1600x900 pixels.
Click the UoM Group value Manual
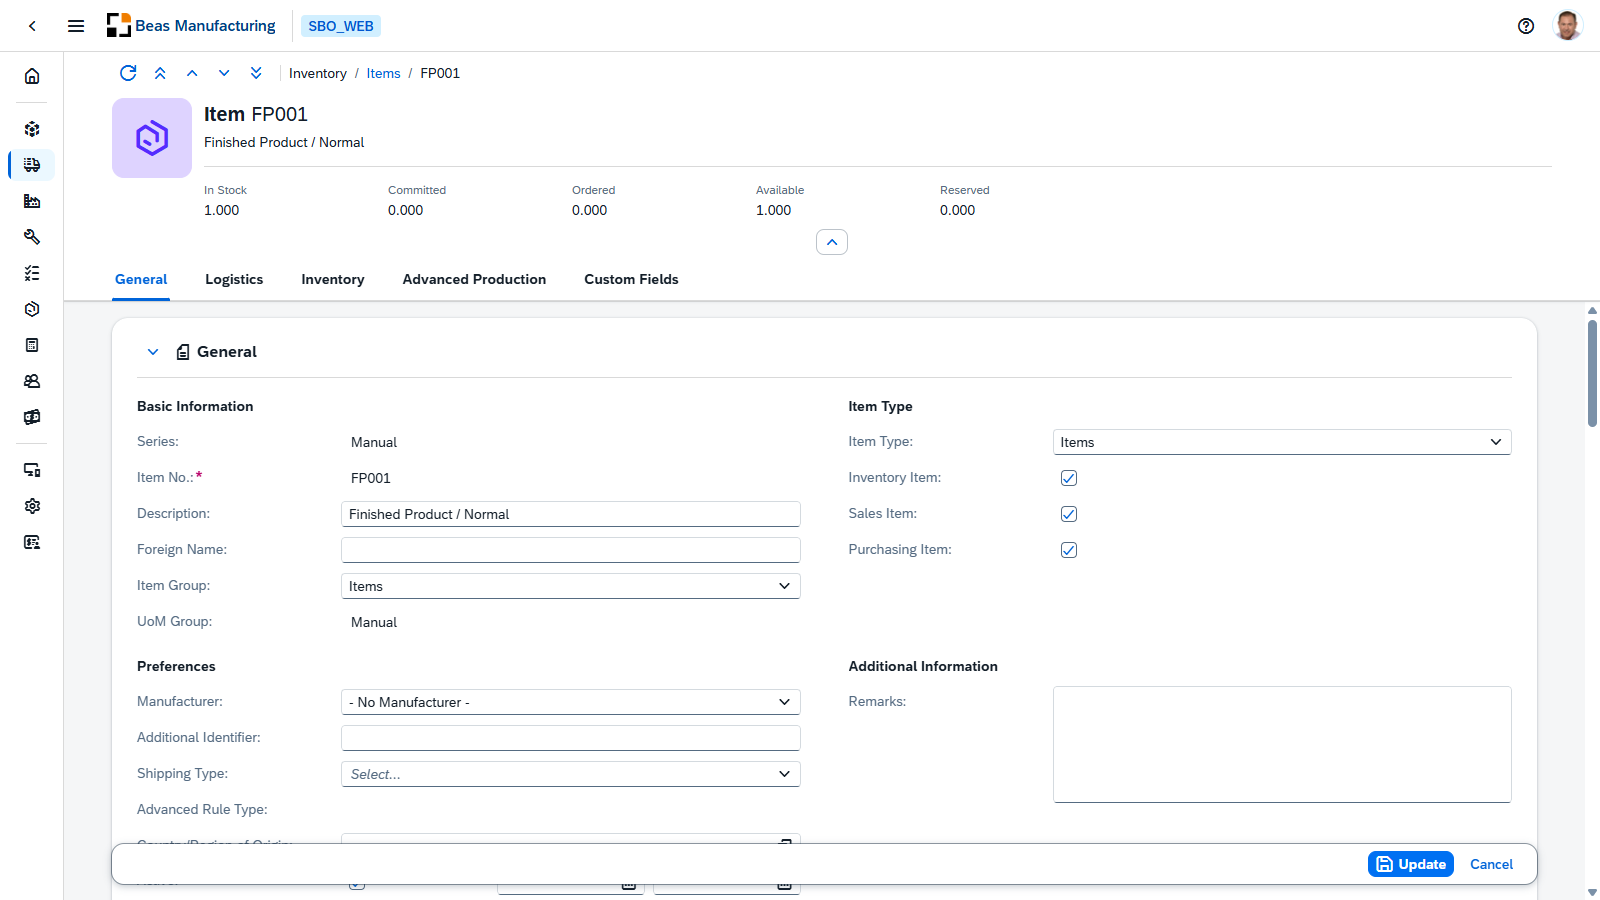(374, 622)
